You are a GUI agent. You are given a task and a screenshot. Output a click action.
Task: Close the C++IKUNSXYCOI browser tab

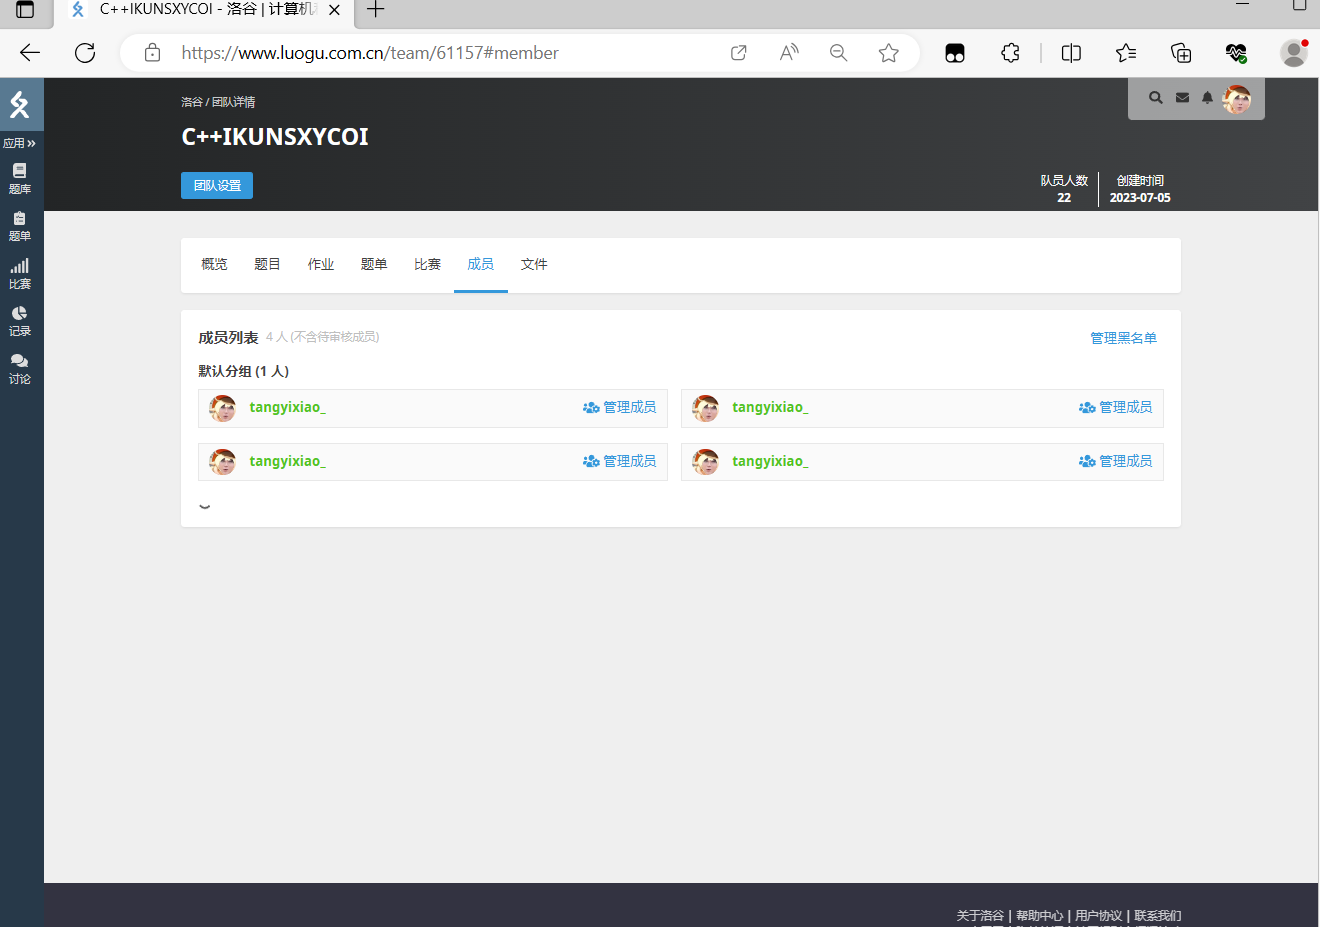click(x=335, y=10)
